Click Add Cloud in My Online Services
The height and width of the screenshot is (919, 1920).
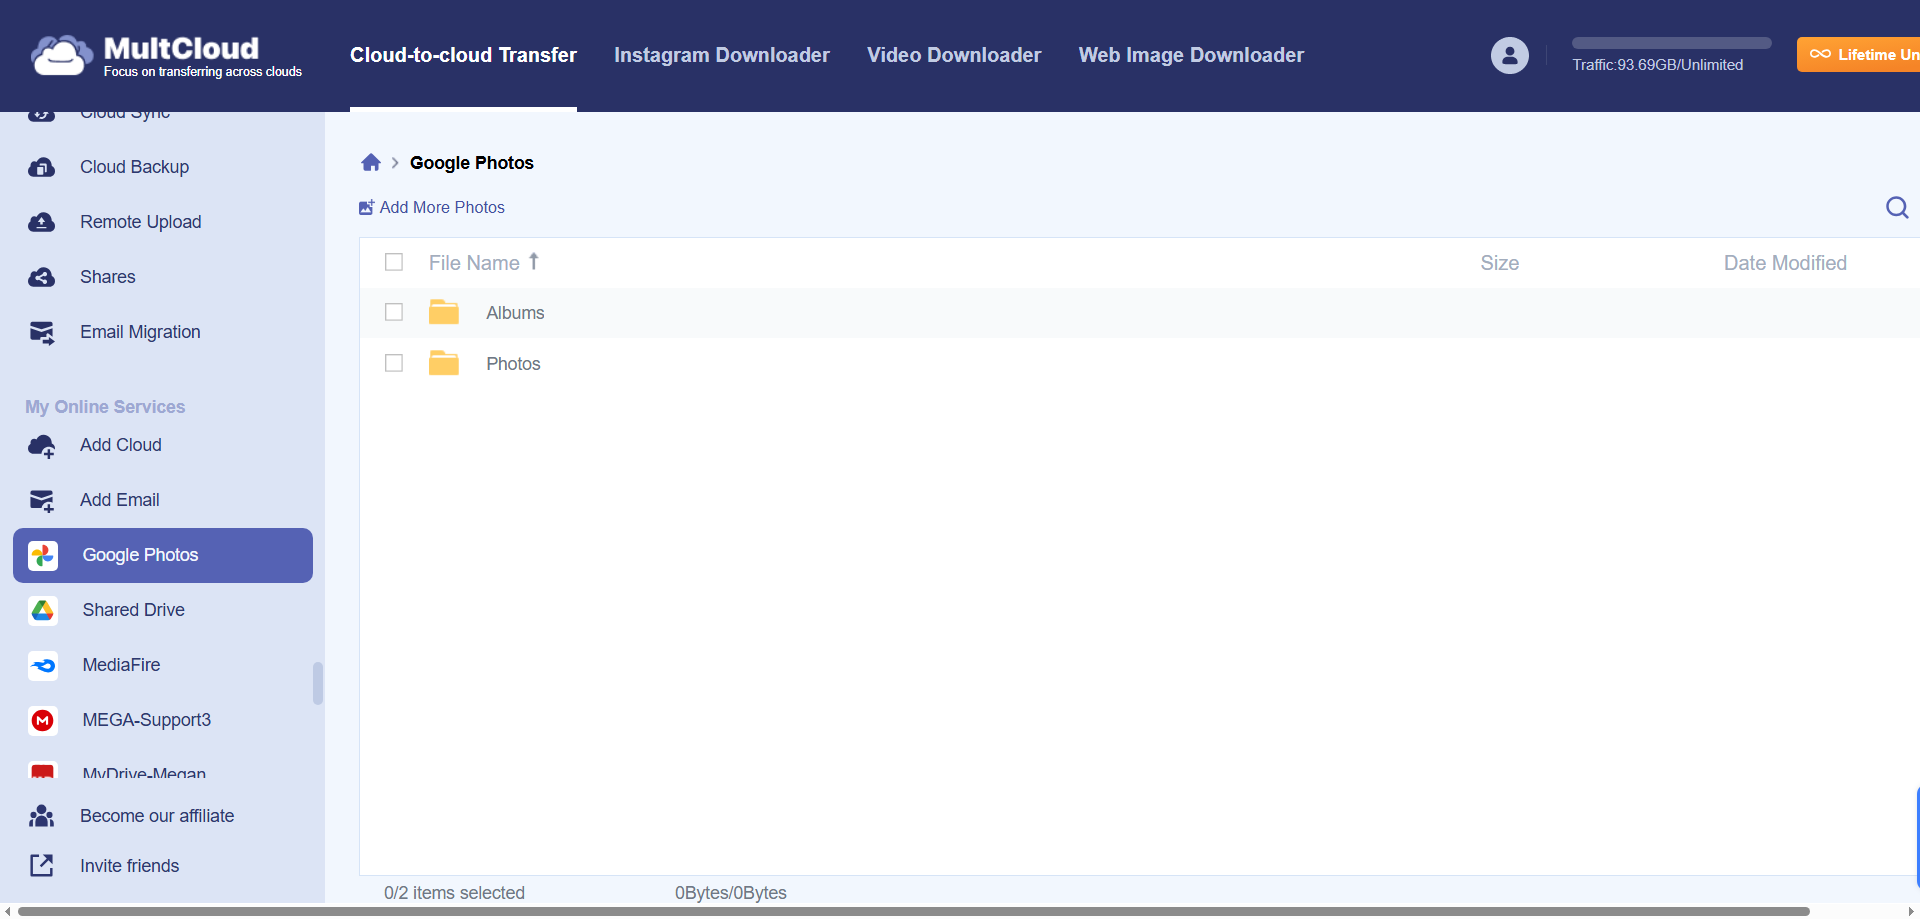tap(121, 445)
